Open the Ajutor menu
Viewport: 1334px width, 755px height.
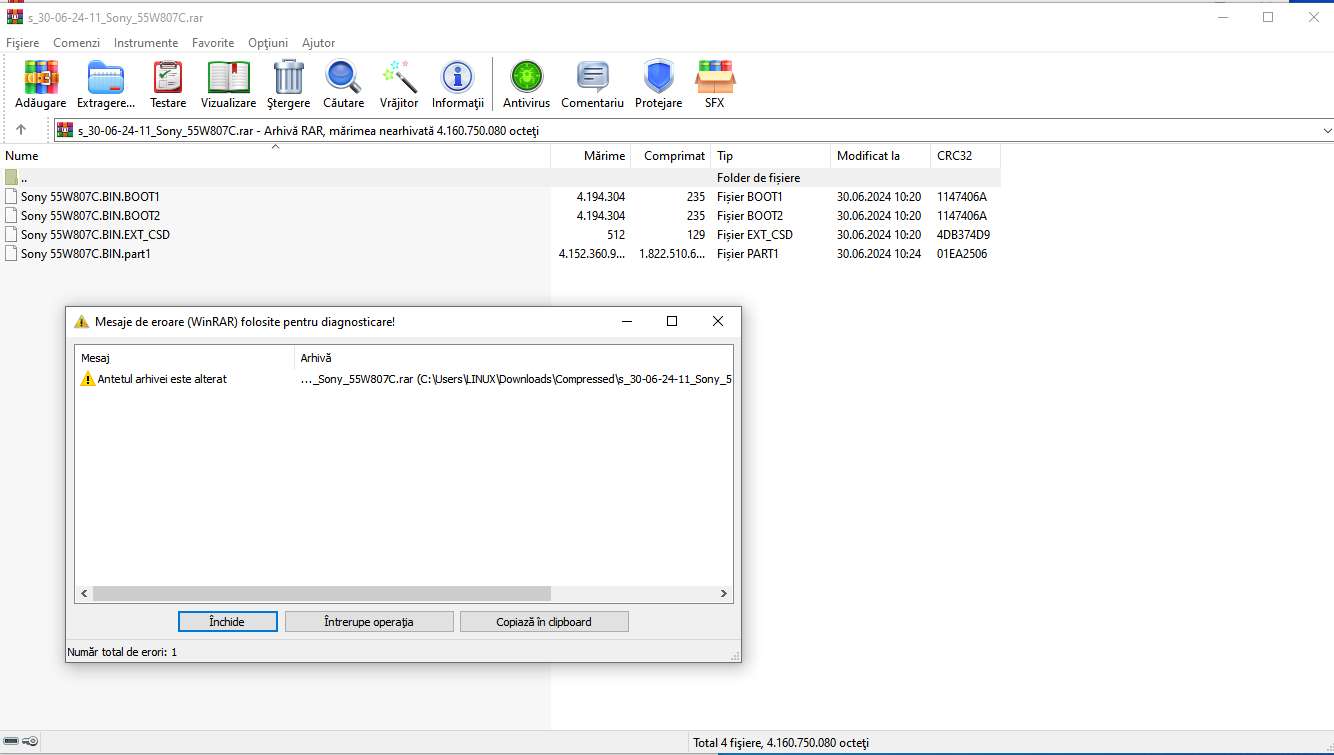319,43
